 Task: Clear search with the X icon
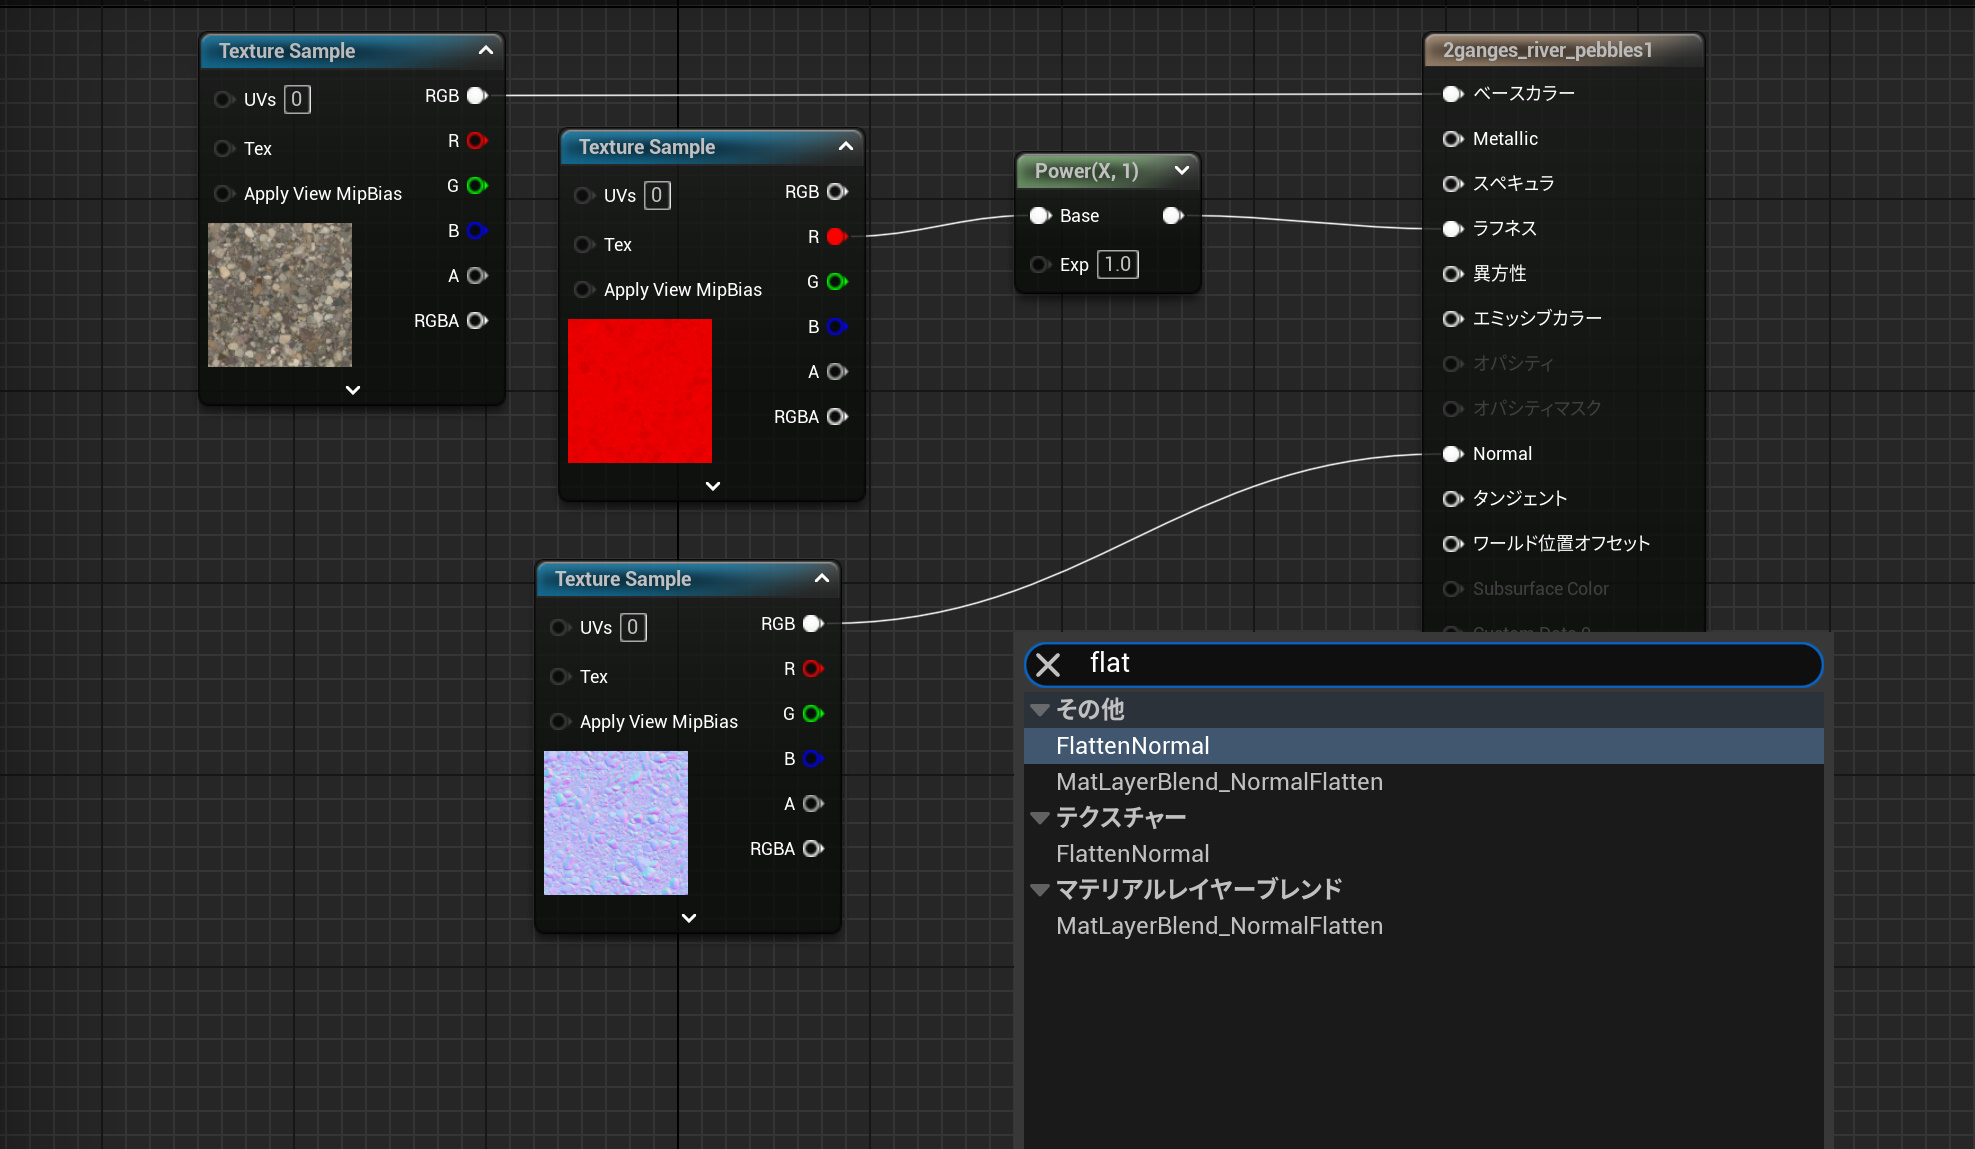(x=1048, y=665)
